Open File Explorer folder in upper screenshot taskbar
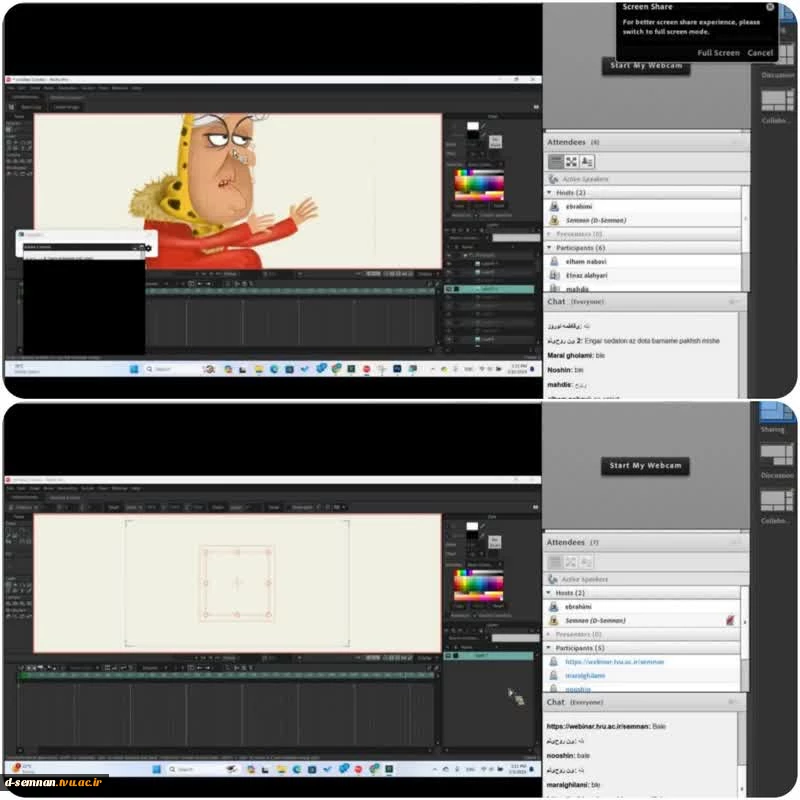Screen dimensions: 800x800 point(259,369)
